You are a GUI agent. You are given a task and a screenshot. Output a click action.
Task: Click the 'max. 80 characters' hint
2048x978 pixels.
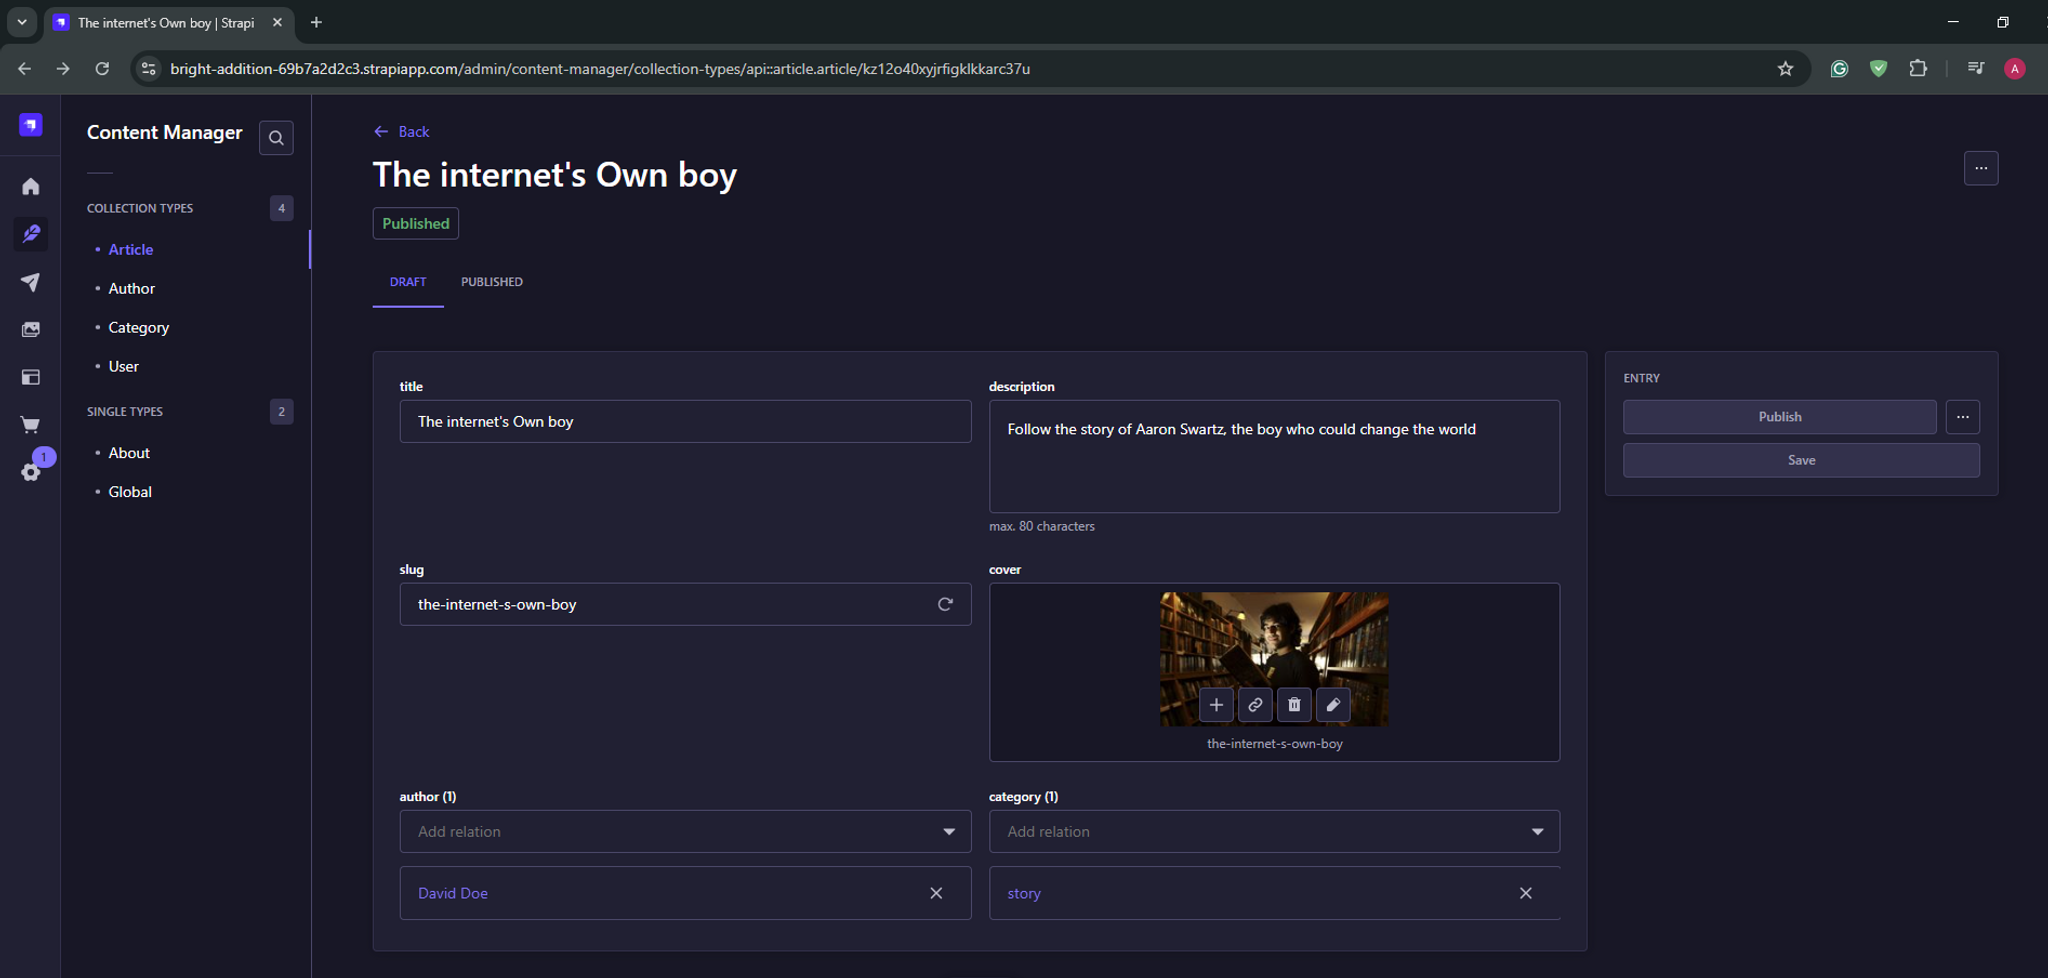click(x=1042, y=527)
